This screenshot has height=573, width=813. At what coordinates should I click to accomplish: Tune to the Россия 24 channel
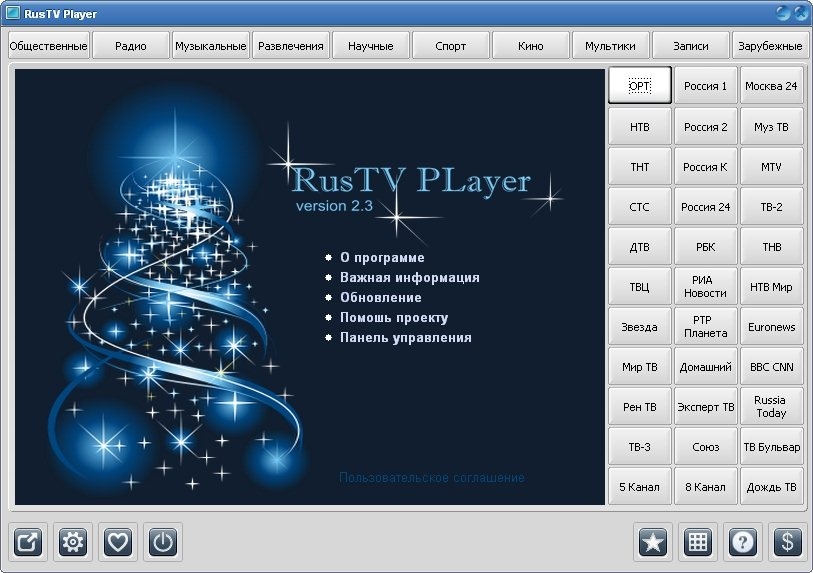coord(705,207)
